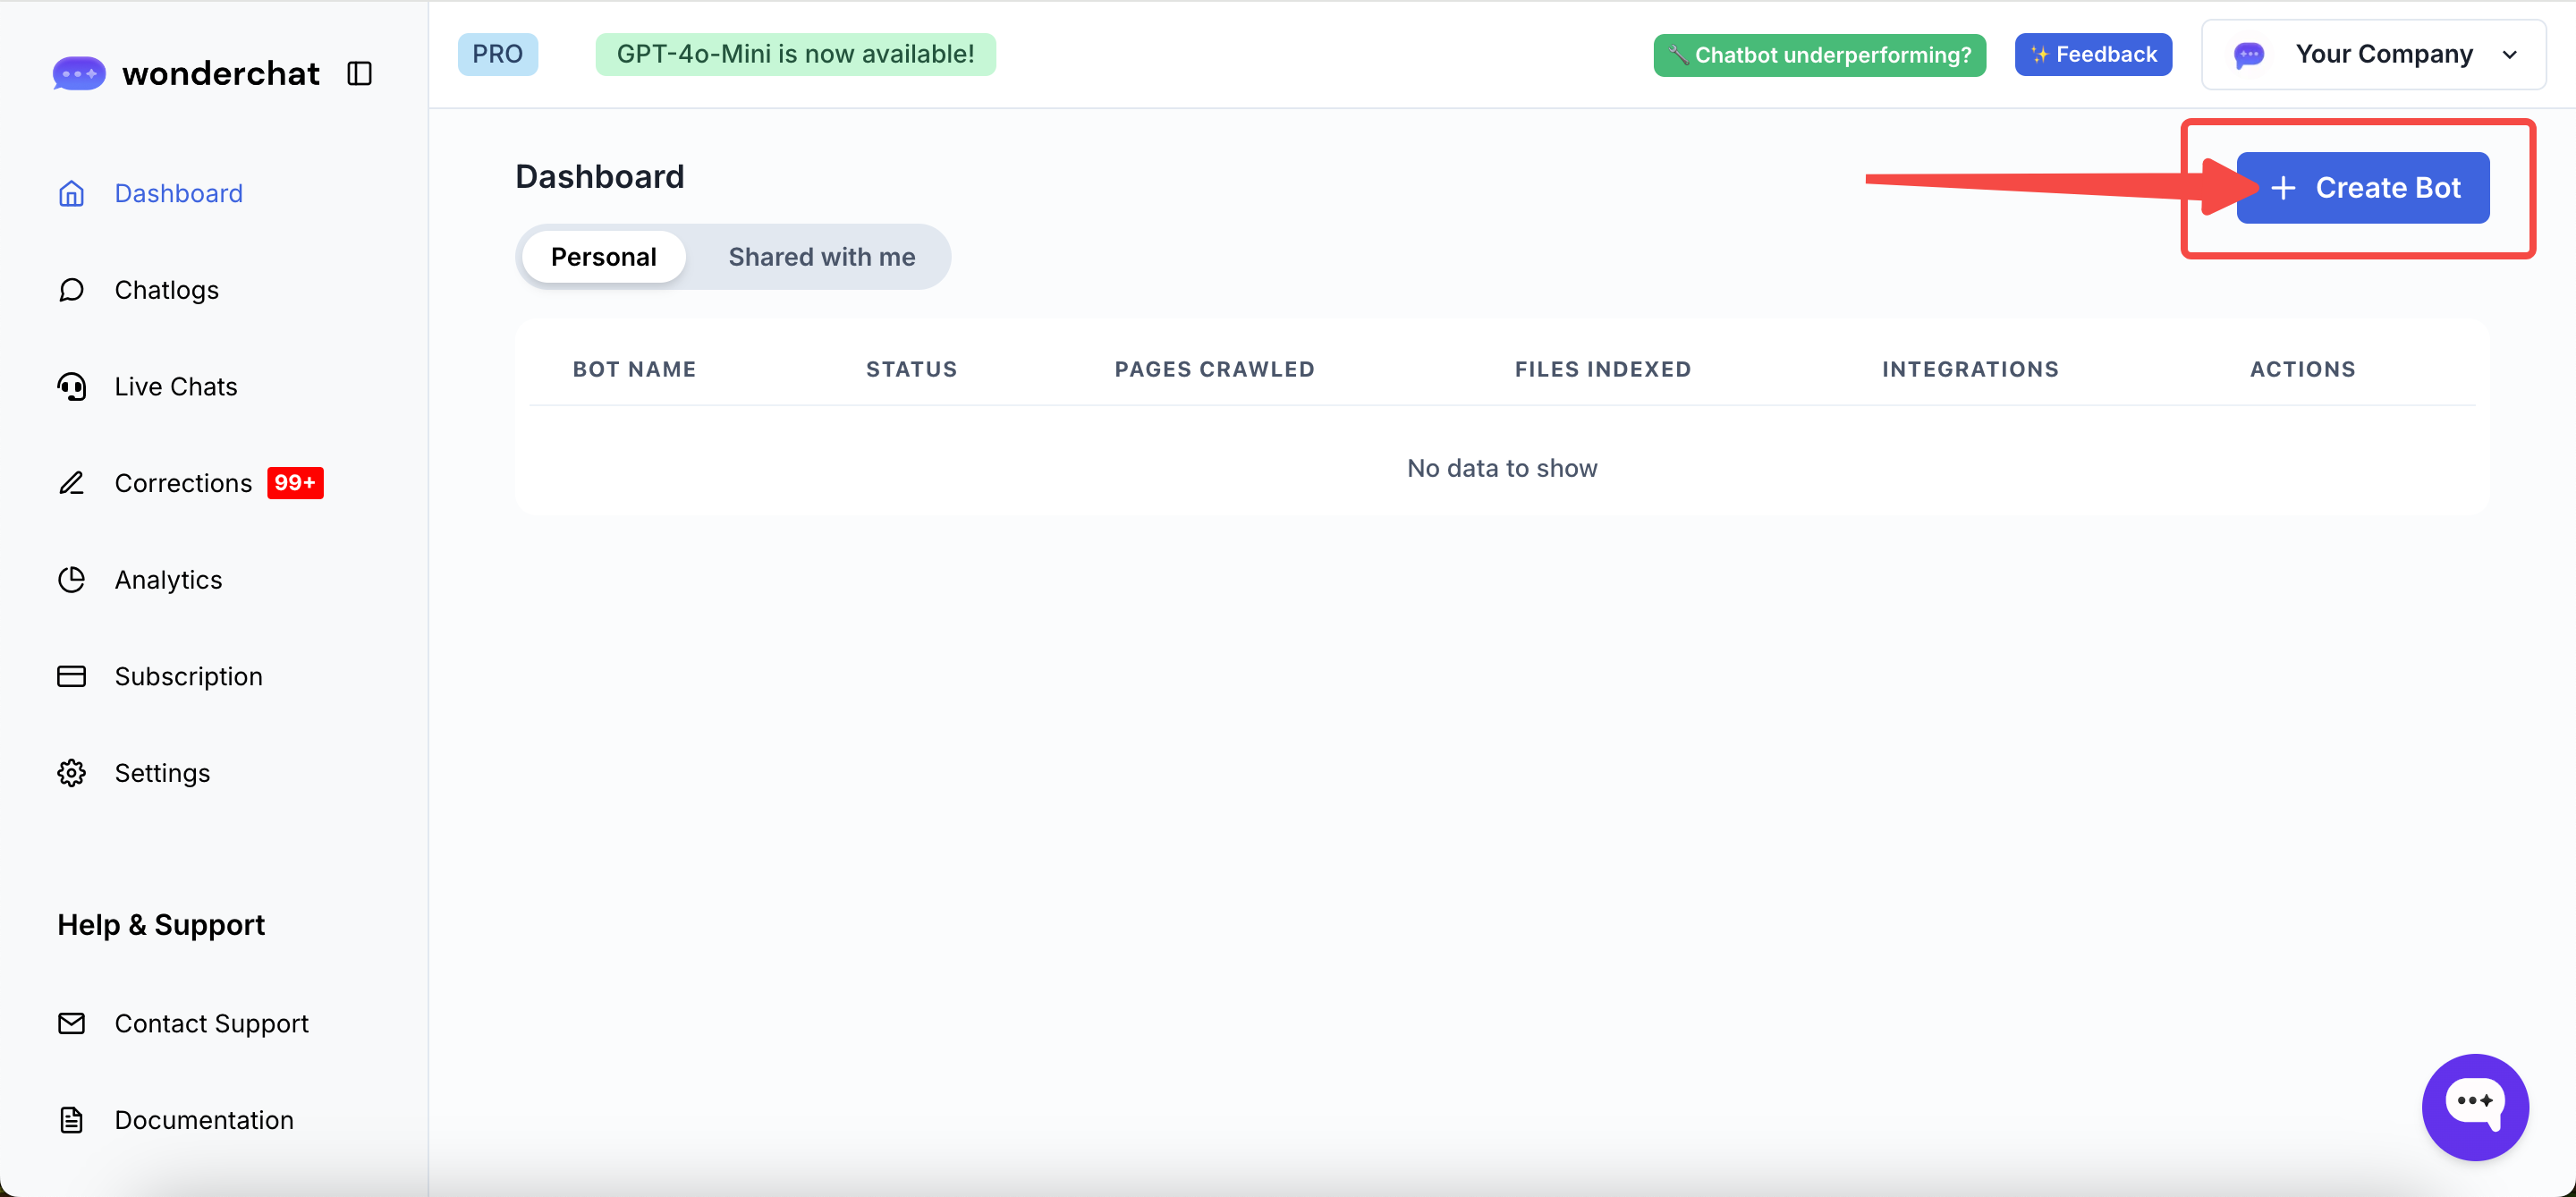Click the Analytics pie chart icon
This screenshot has height=1197, width=2576.
[72, 580]
